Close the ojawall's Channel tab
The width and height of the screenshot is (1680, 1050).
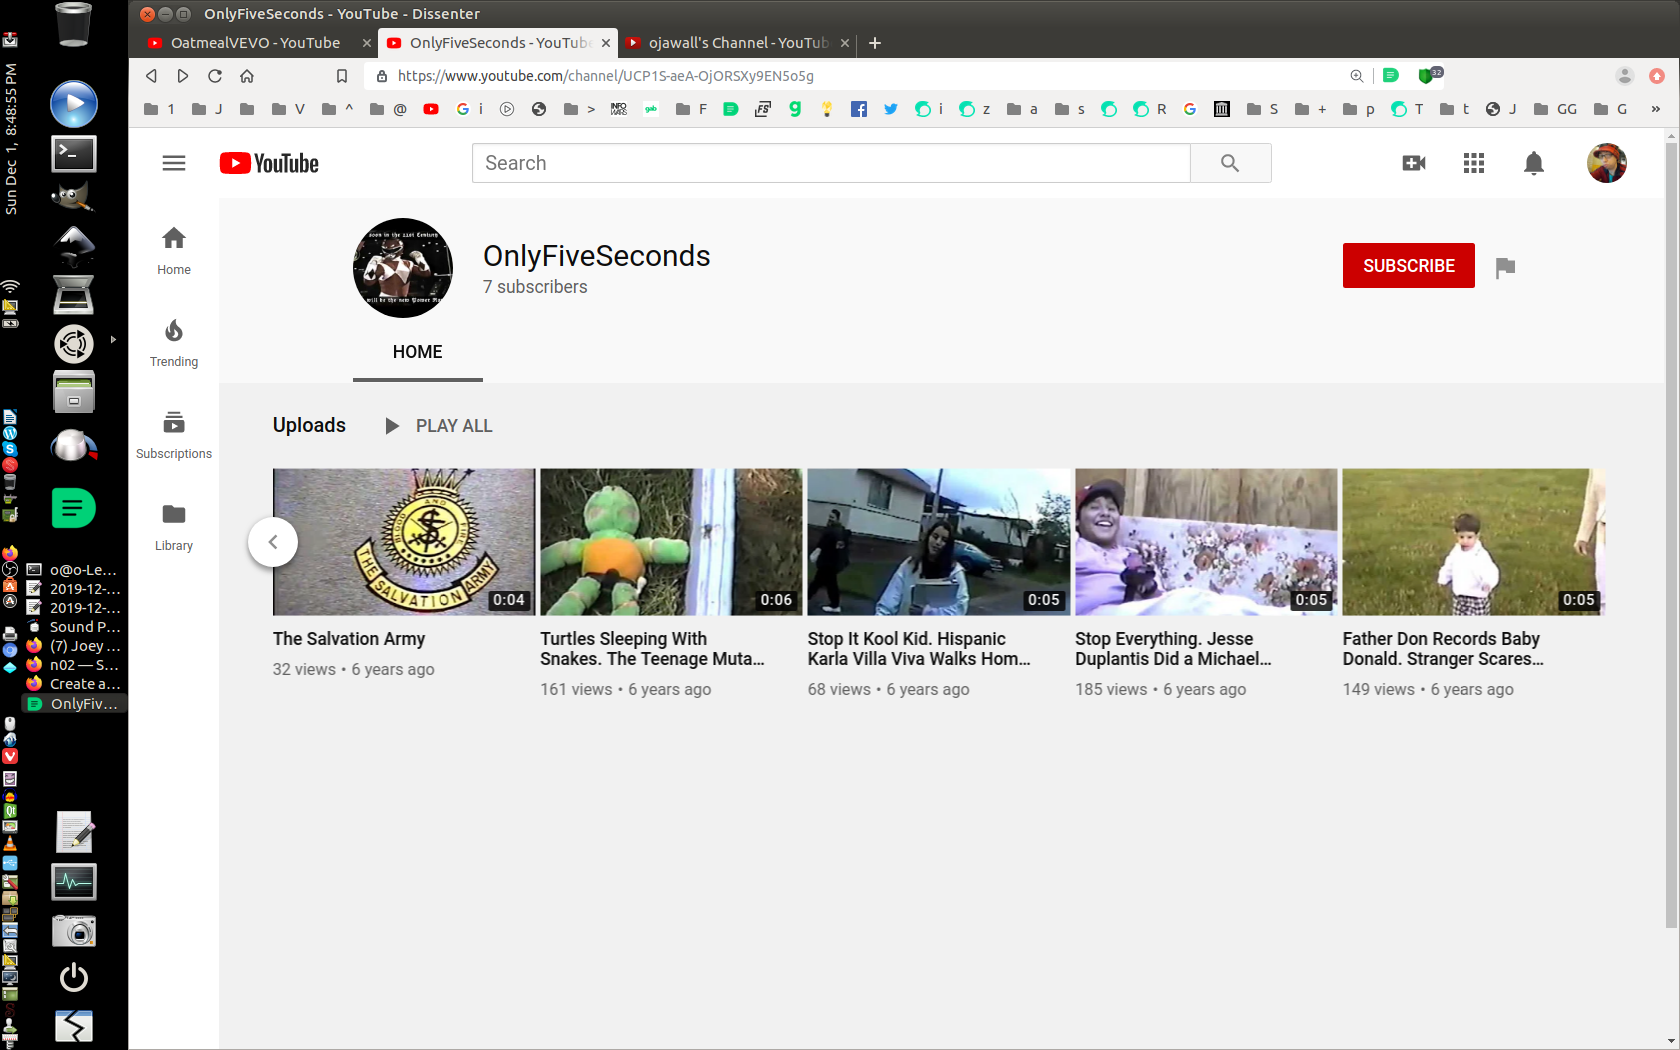tap(845, 43)
